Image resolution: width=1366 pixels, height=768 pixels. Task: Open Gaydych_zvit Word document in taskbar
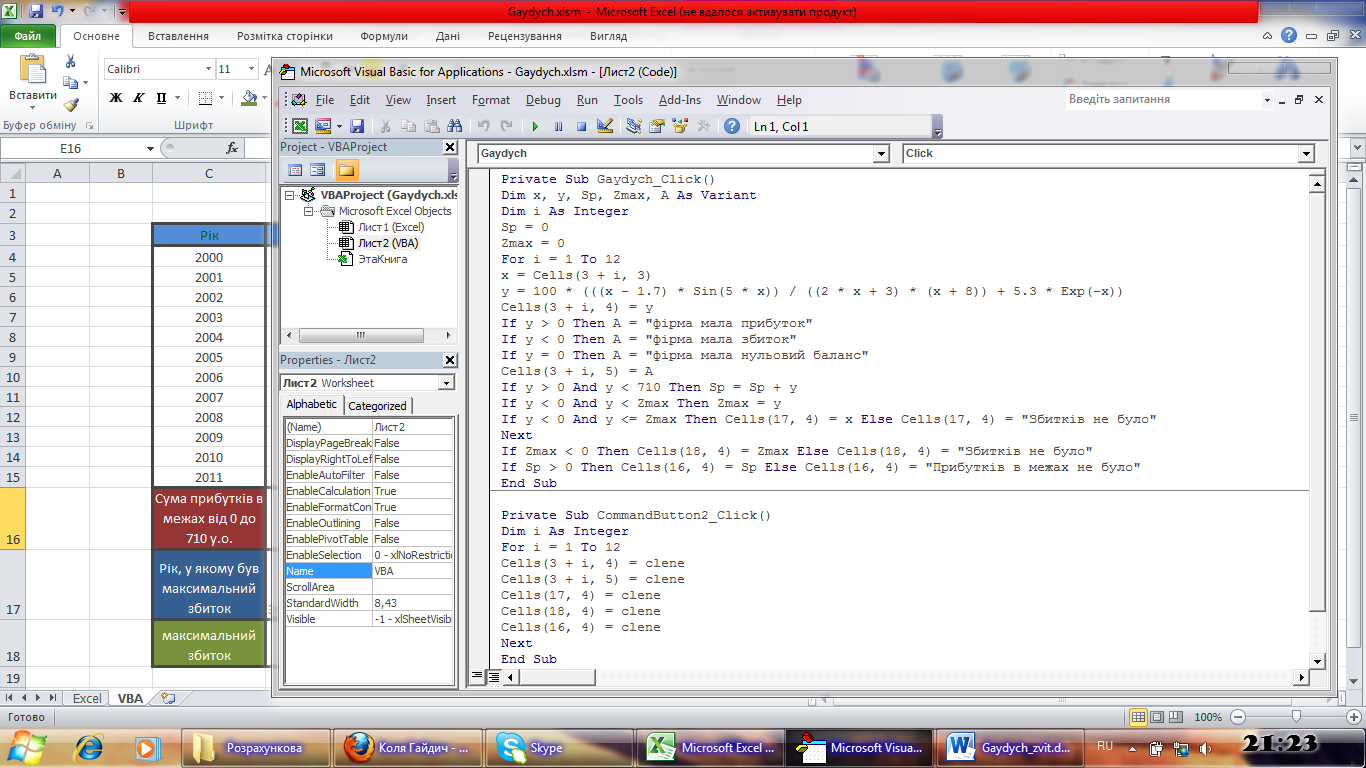1010,747
